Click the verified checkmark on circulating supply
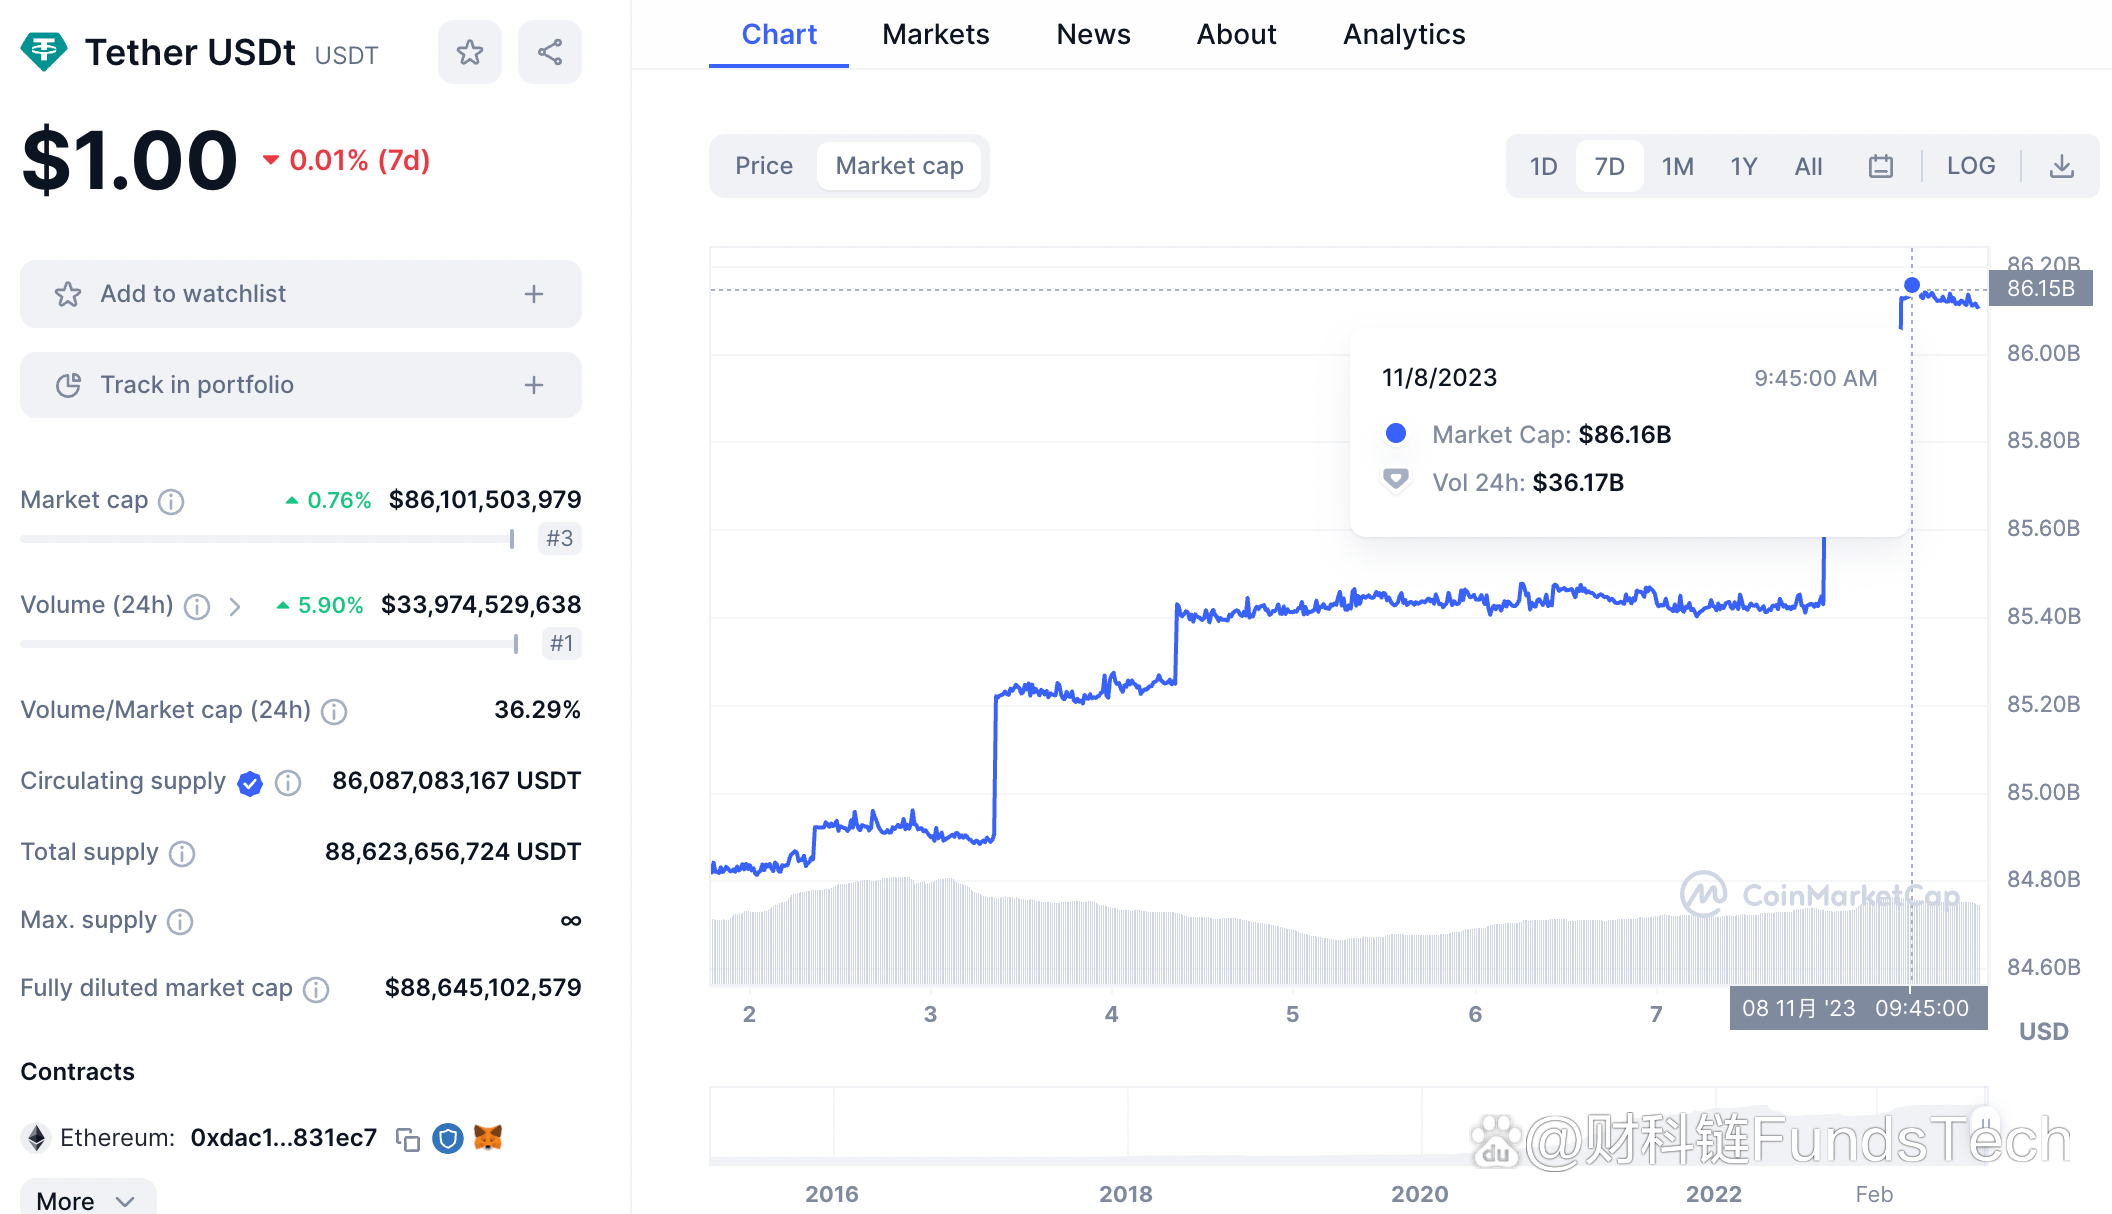This screenshot has height=1214, width=2112. coord(251,783)
